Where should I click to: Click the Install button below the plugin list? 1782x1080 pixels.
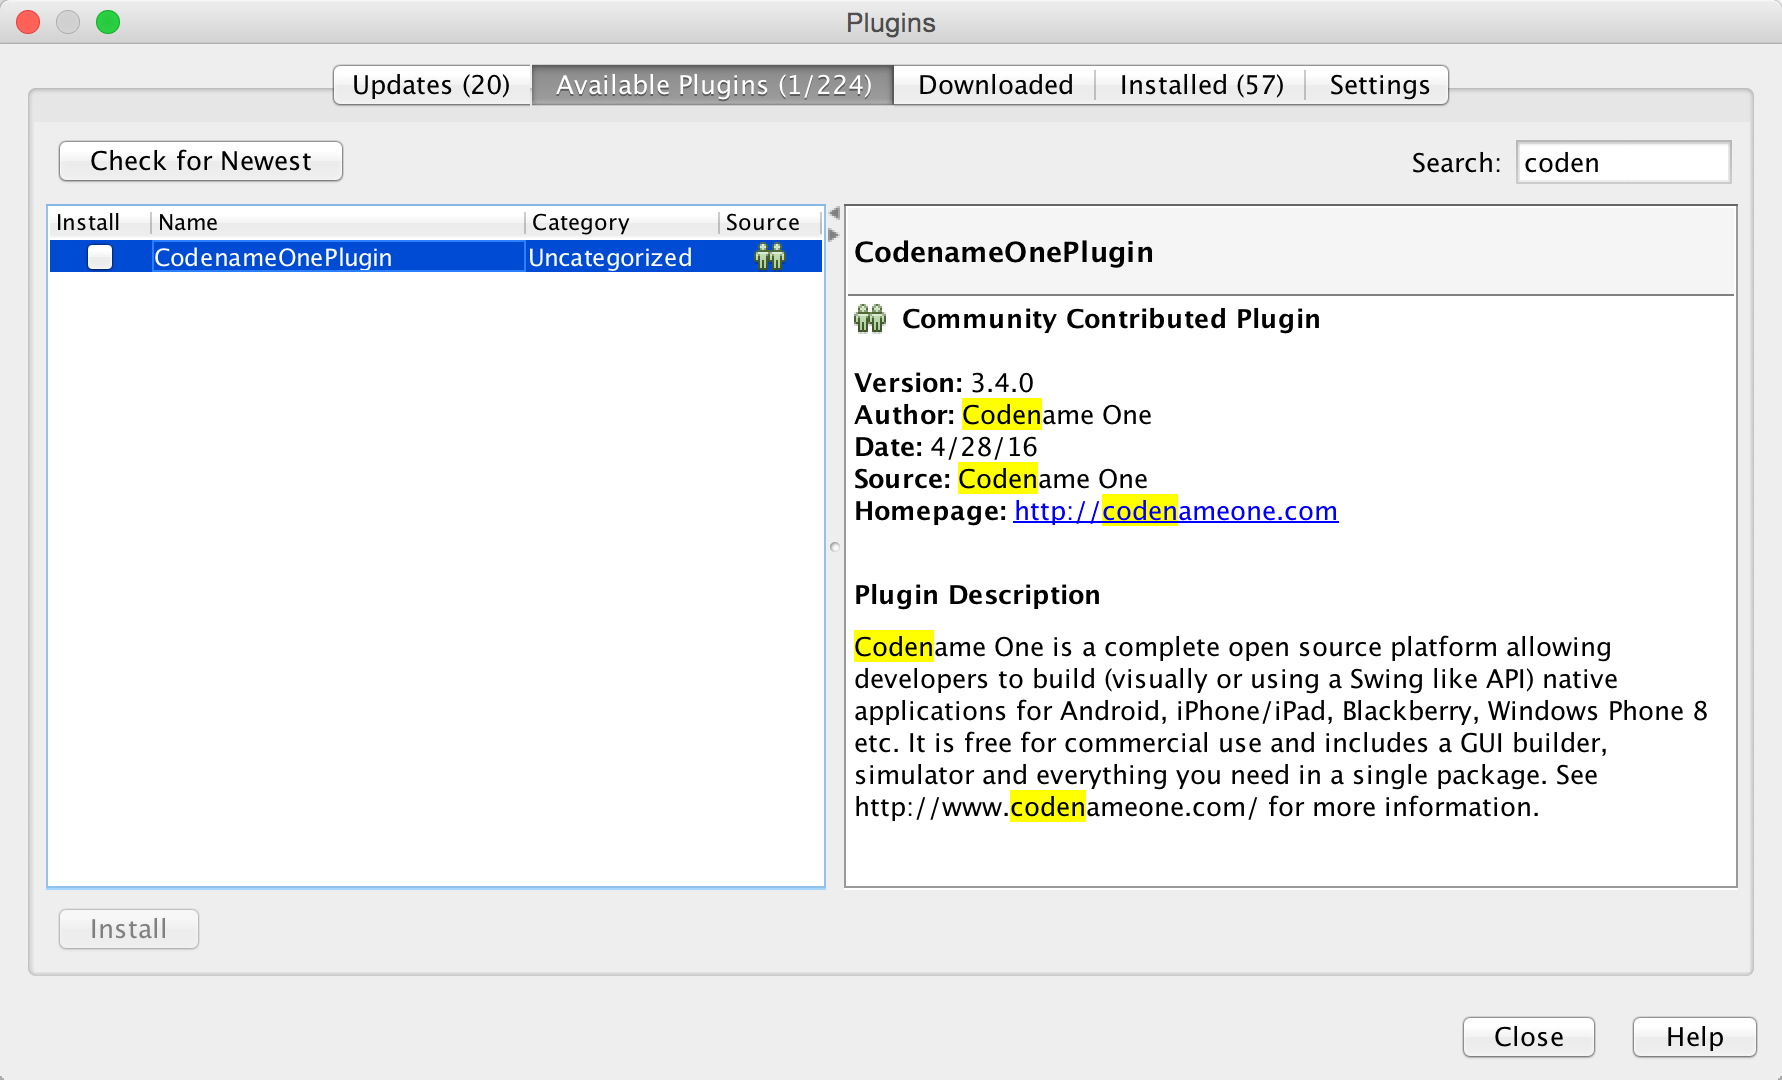tap(128, 928)
